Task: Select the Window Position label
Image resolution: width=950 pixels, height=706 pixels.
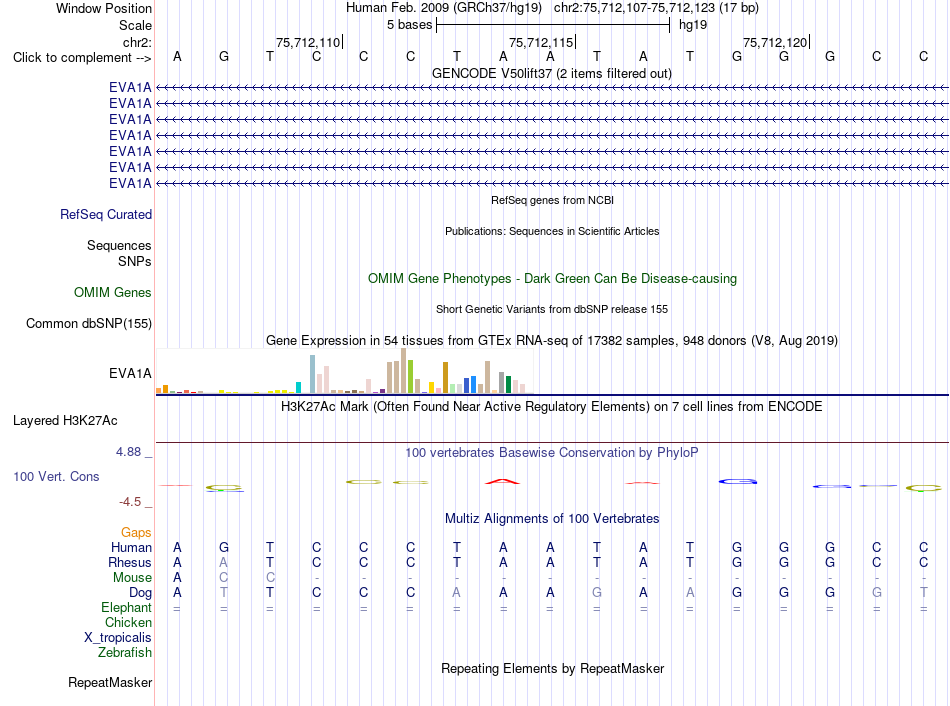Action: point(104,8)
